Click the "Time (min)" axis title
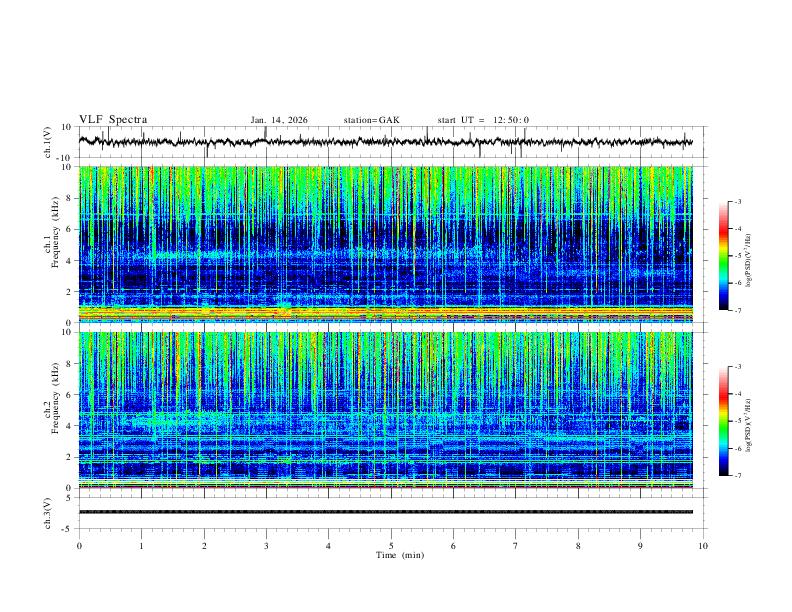This screenshot has height=612, width=792. coord(400,555)
